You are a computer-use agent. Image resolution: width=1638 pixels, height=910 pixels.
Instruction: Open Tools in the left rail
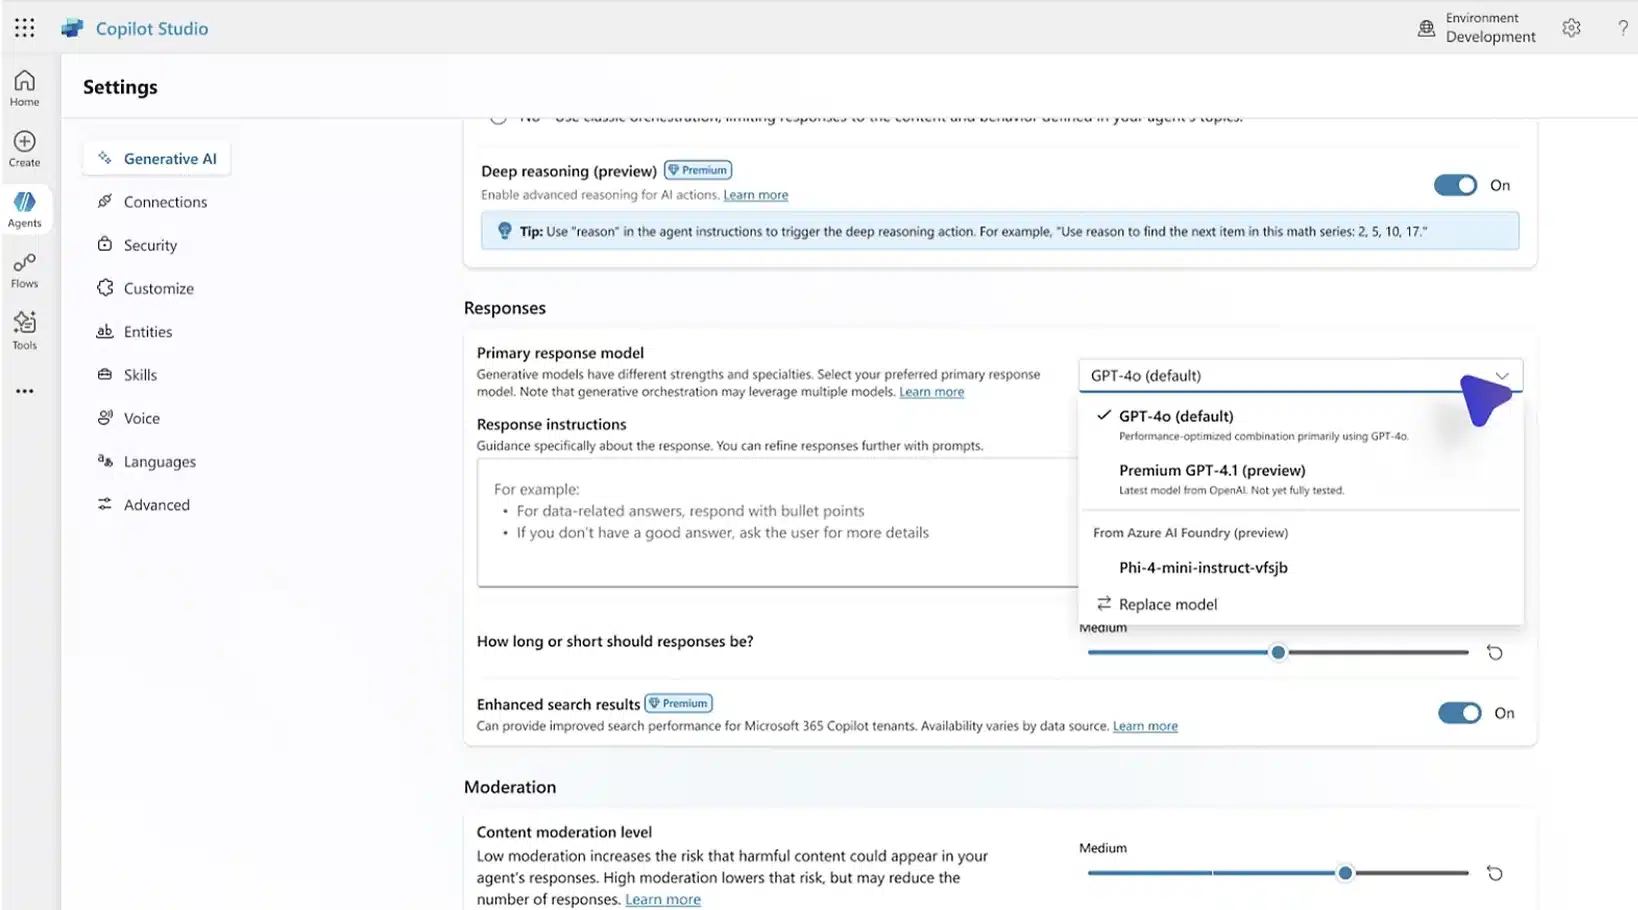pyautogui.click(x=25, y=331)
